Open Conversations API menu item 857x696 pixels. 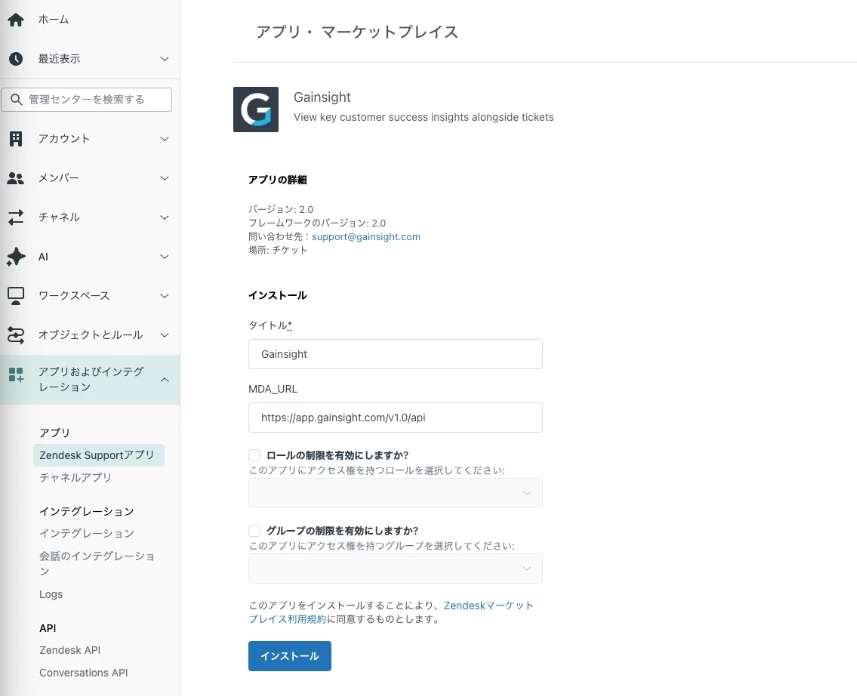click(84, 672)
